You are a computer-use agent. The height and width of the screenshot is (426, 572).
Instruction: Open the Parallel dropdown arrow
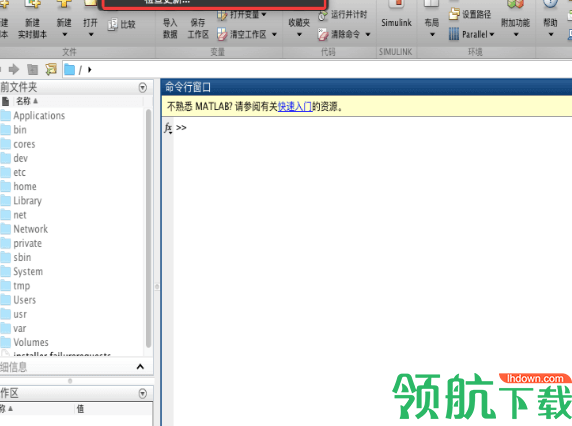tap(492, 34)
